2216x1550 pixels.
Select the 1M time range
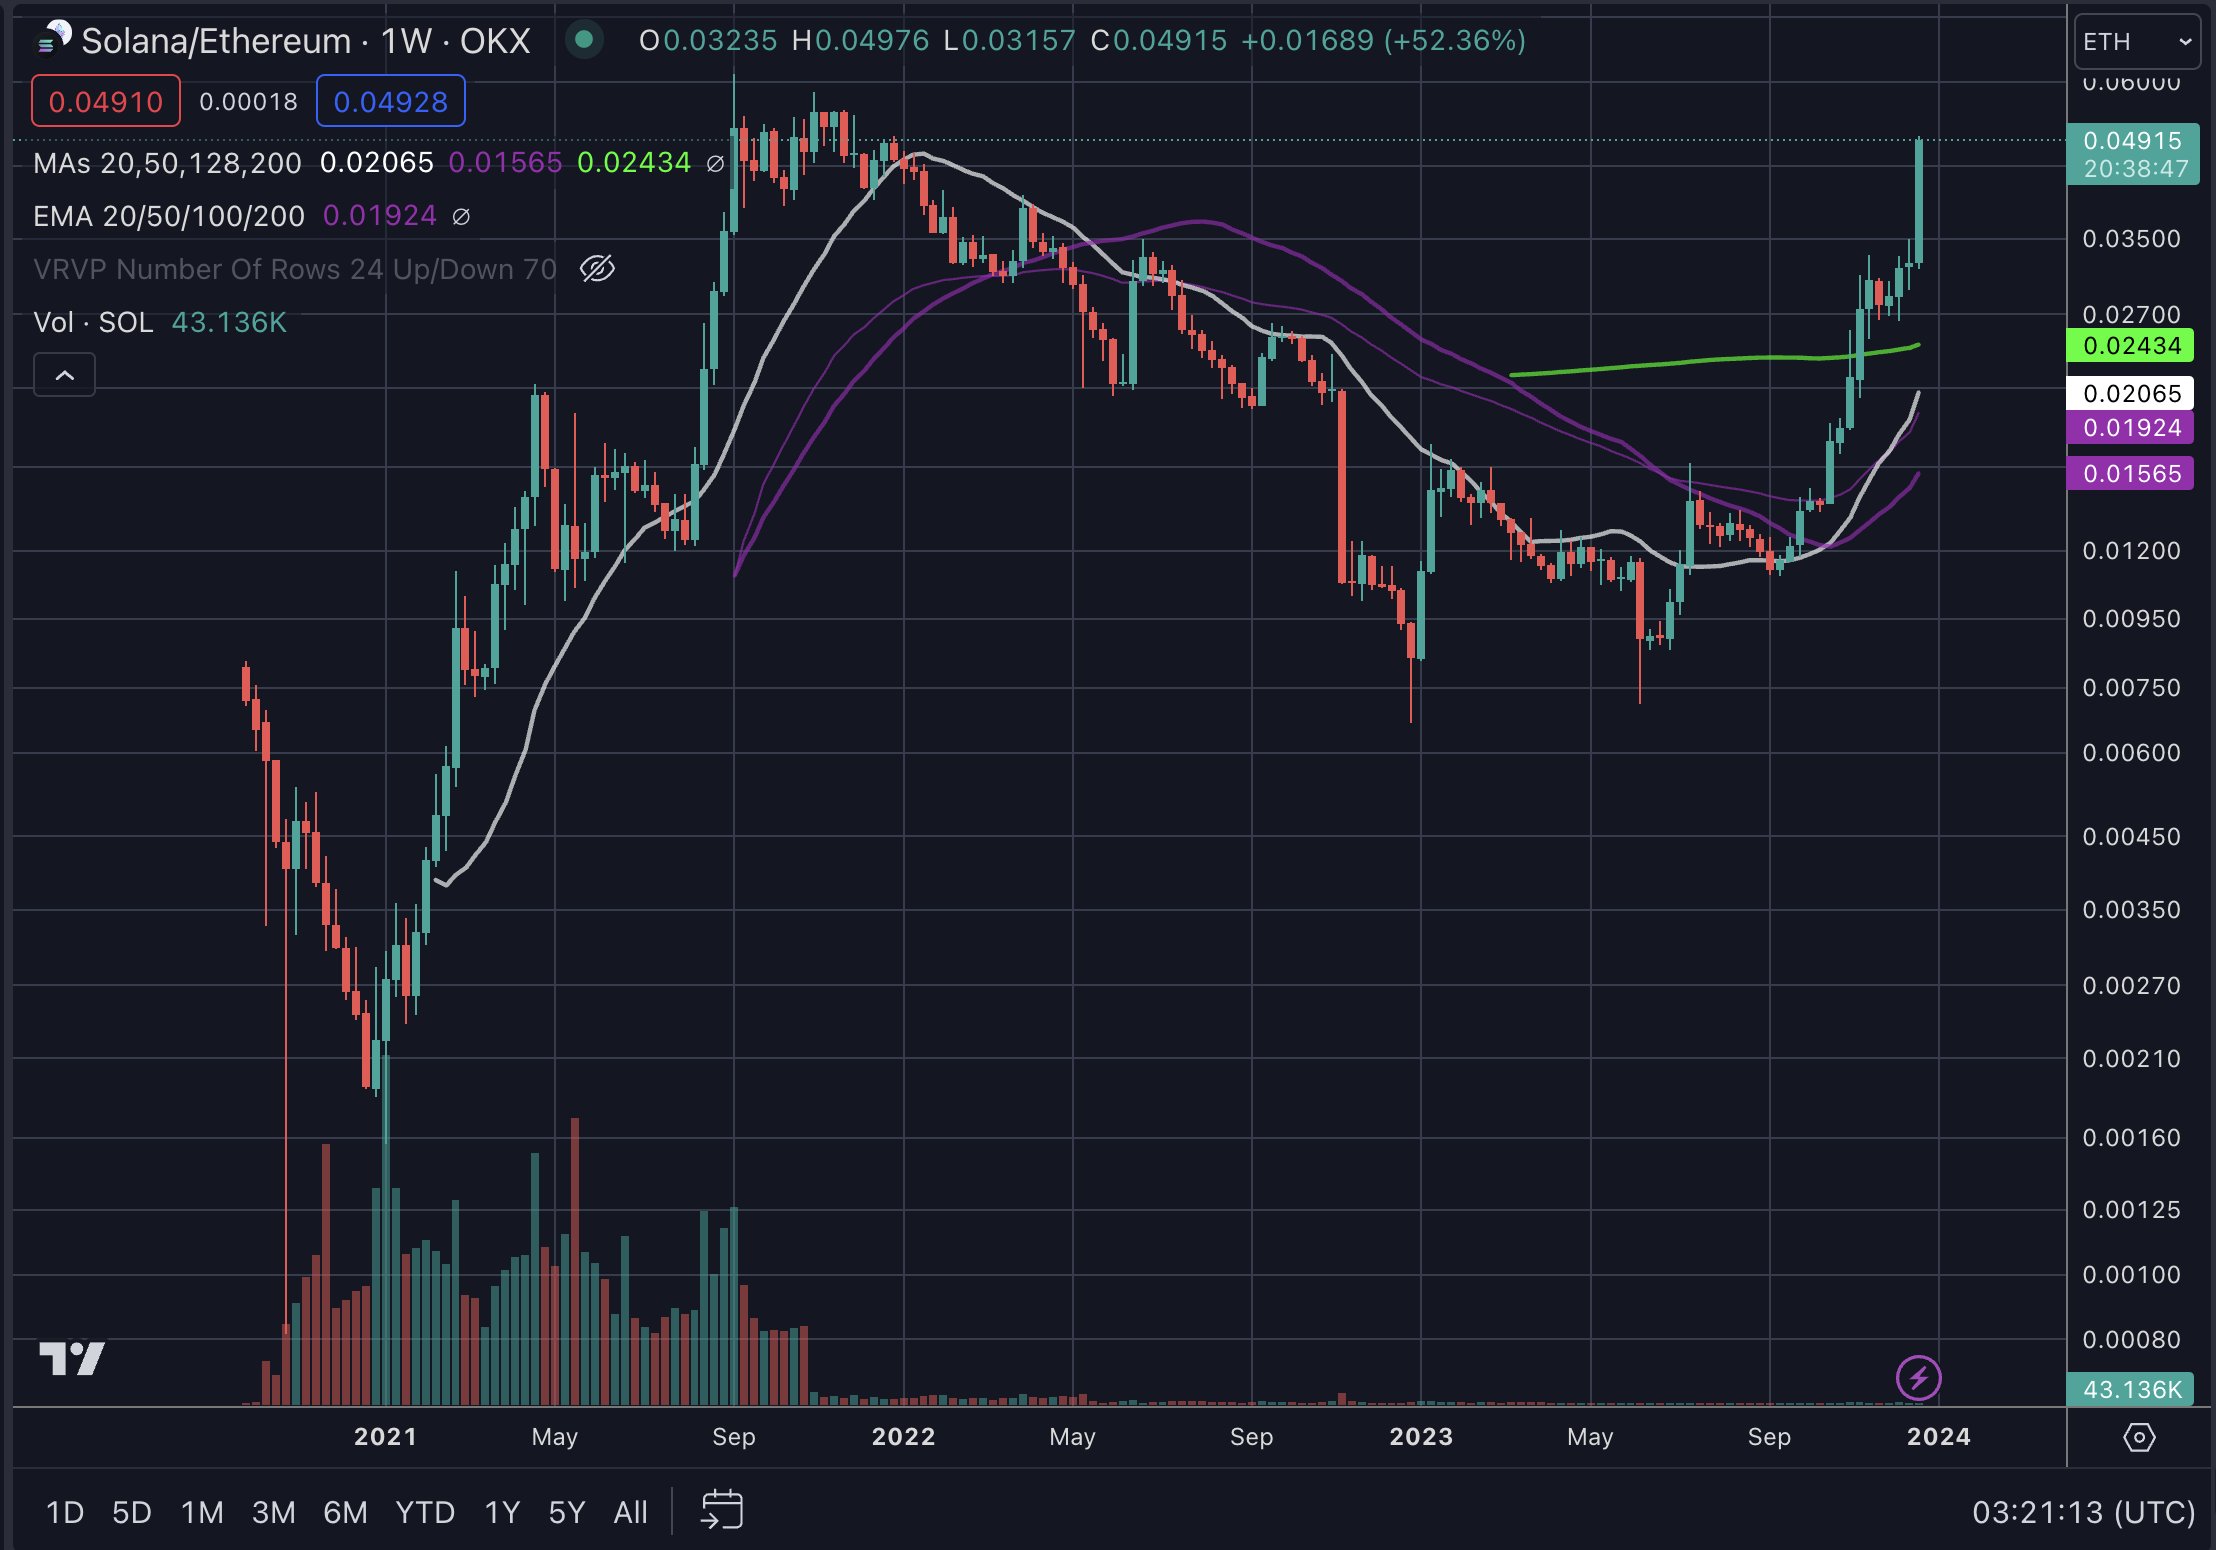(x=202, y=1512)
